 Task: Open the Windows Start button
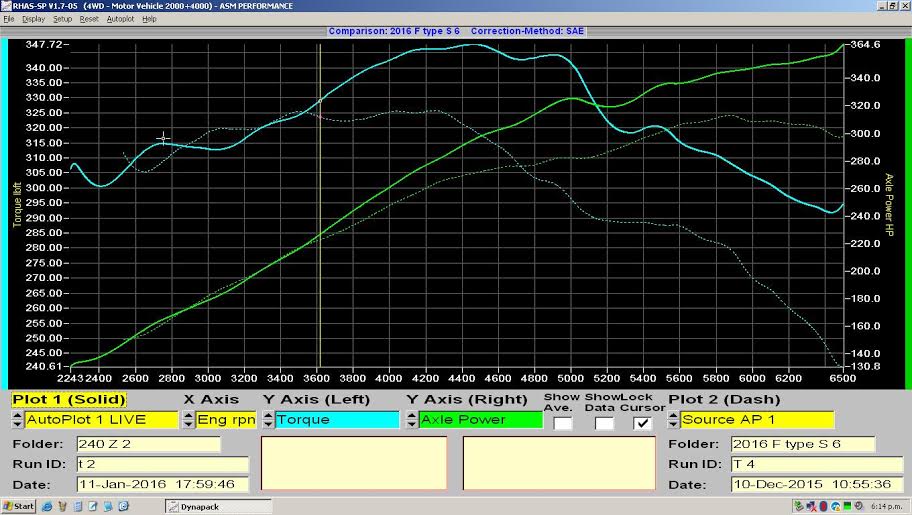click(x=18, y=506)
